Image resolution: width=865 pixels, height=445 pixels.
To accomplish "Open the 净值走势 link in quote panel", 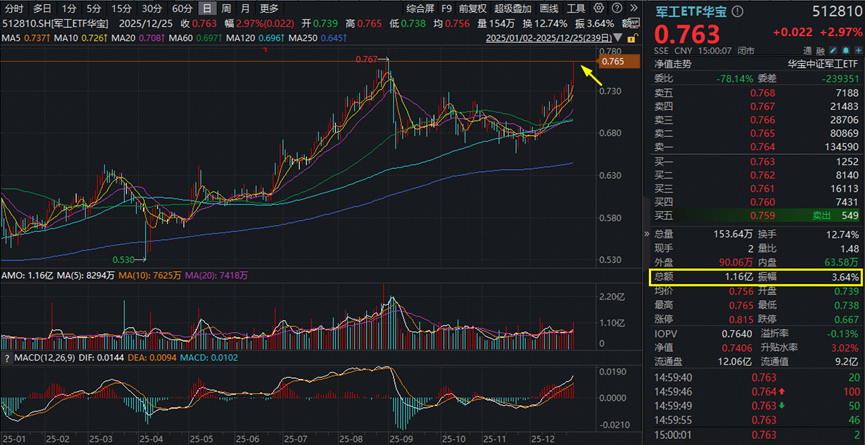I will [675, 63].
